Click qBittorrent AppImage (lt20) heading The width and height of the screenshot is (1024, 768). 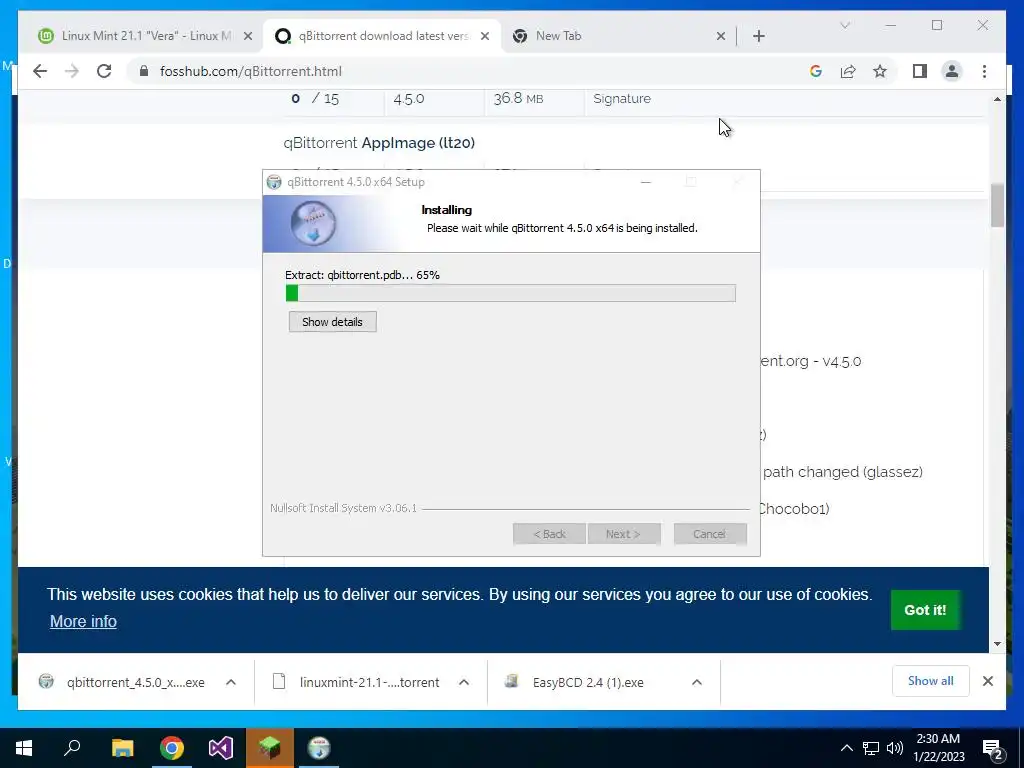click(379, 143)
